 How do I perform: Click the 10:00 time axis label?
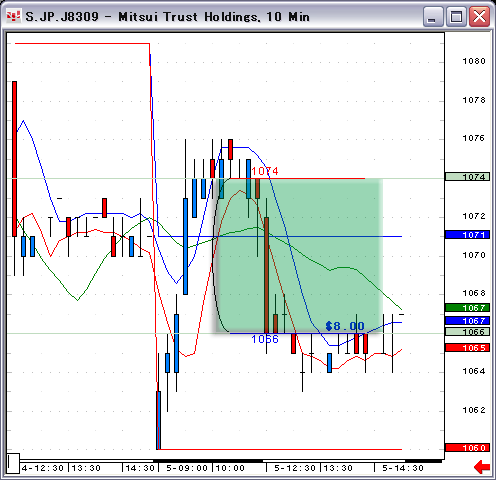point(230,468)
